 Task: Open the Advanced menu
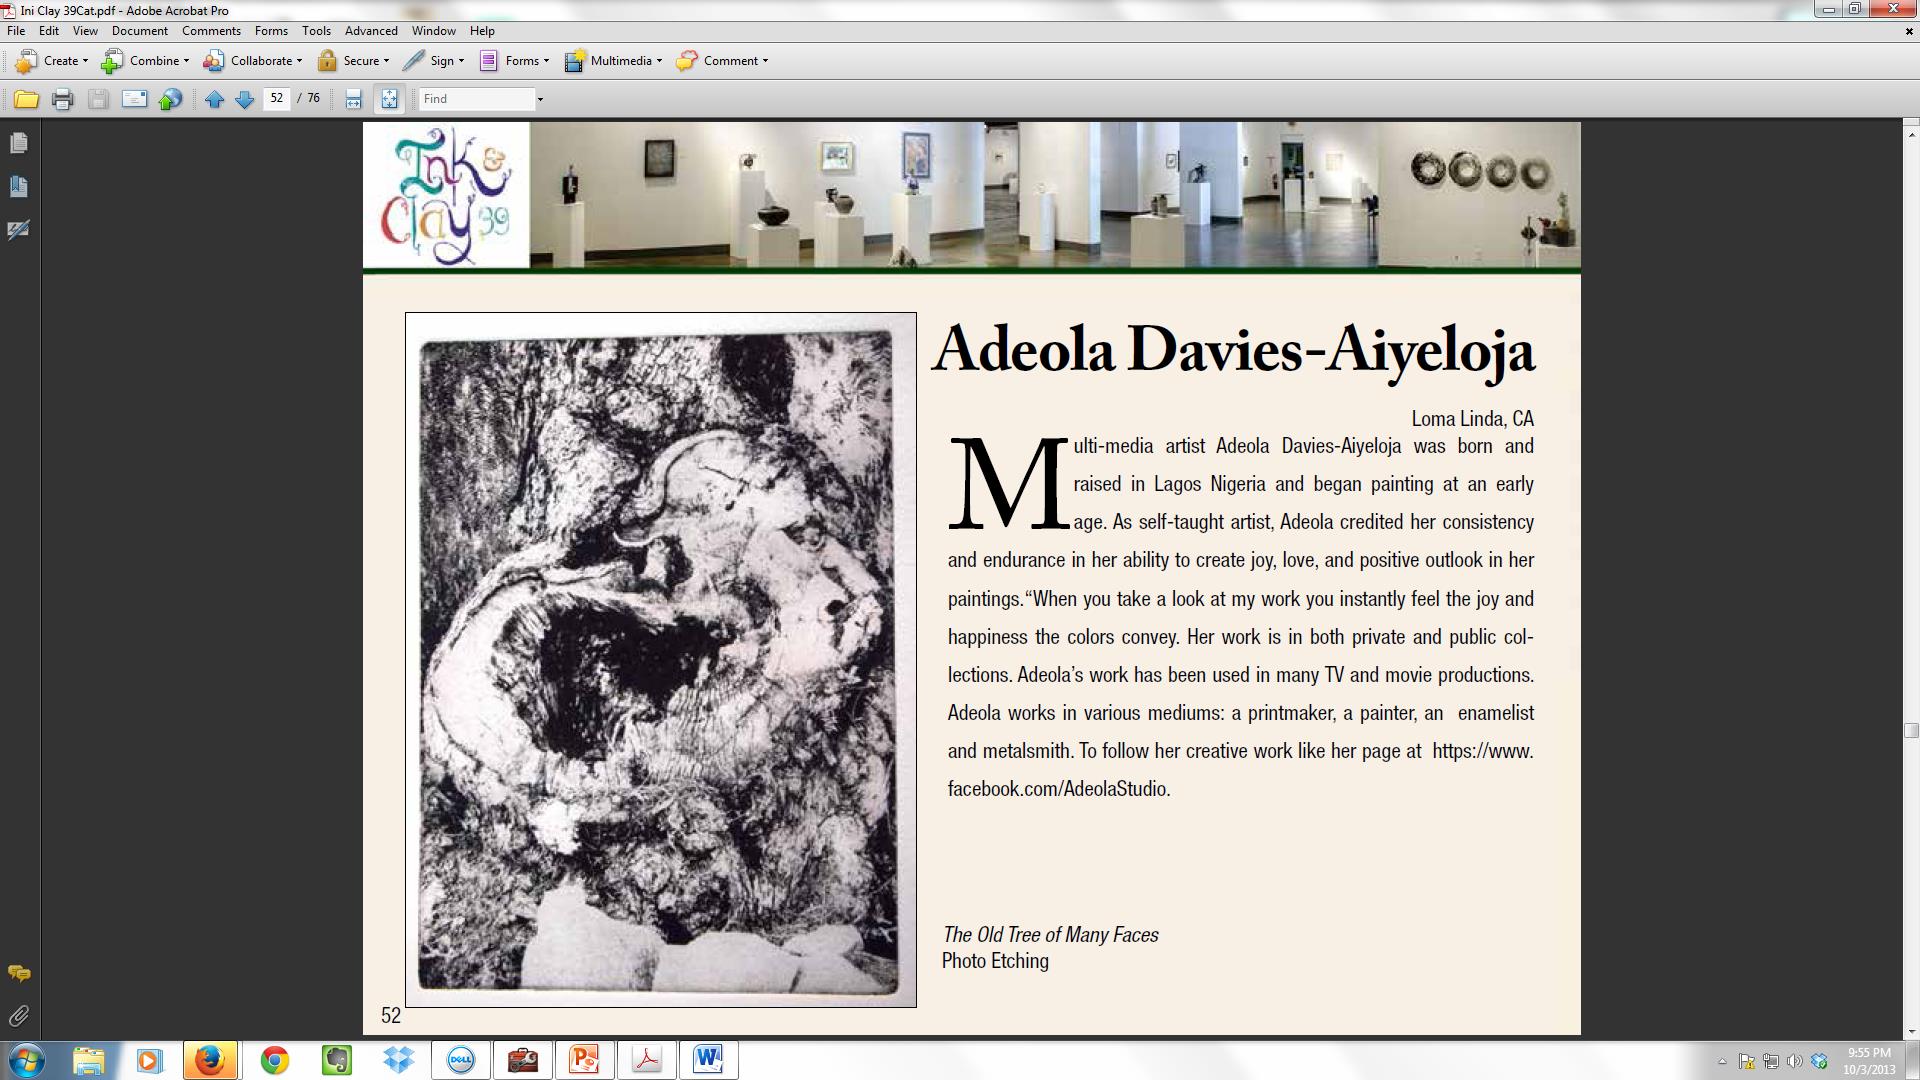click(x=371, y=31)
